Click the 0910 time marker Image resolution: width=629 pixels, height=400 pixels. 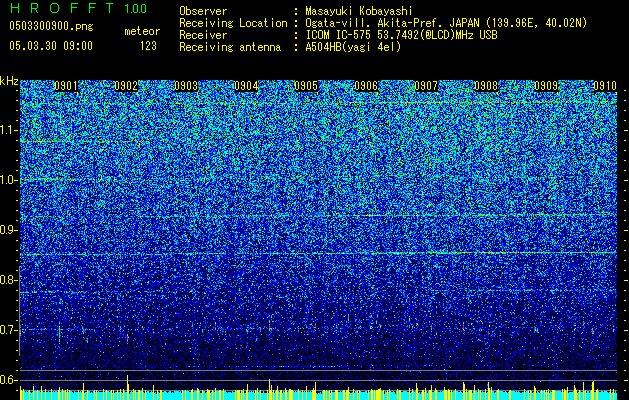click(x=605, y=86)
